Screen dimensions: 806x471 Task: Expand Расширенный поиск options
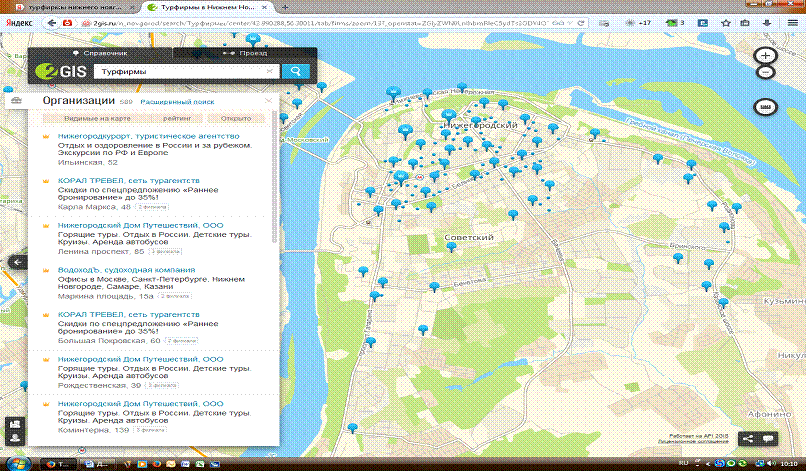coord(177,102)
